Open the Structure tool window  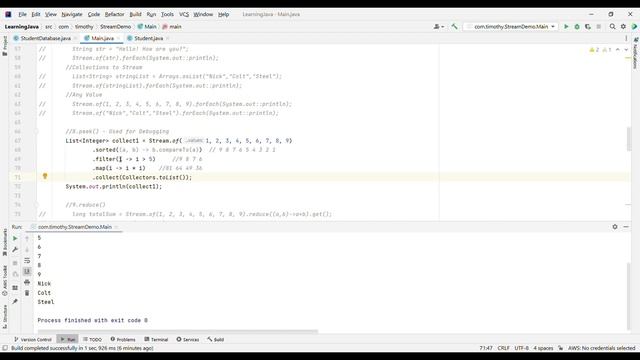point(5,317)
